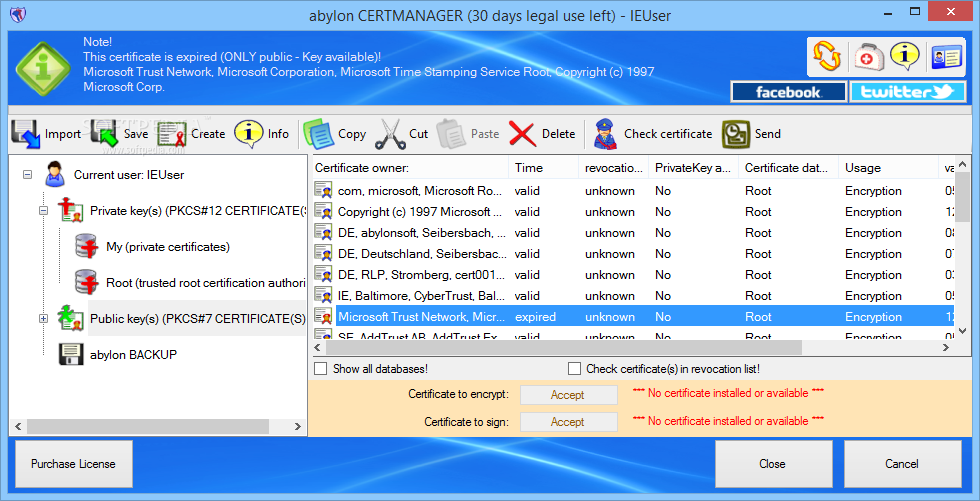Click the certificate list vertical scrollbar thumb
Viewport: 980px width, 501px height.
pyautogui.click(x=963, y=198)
